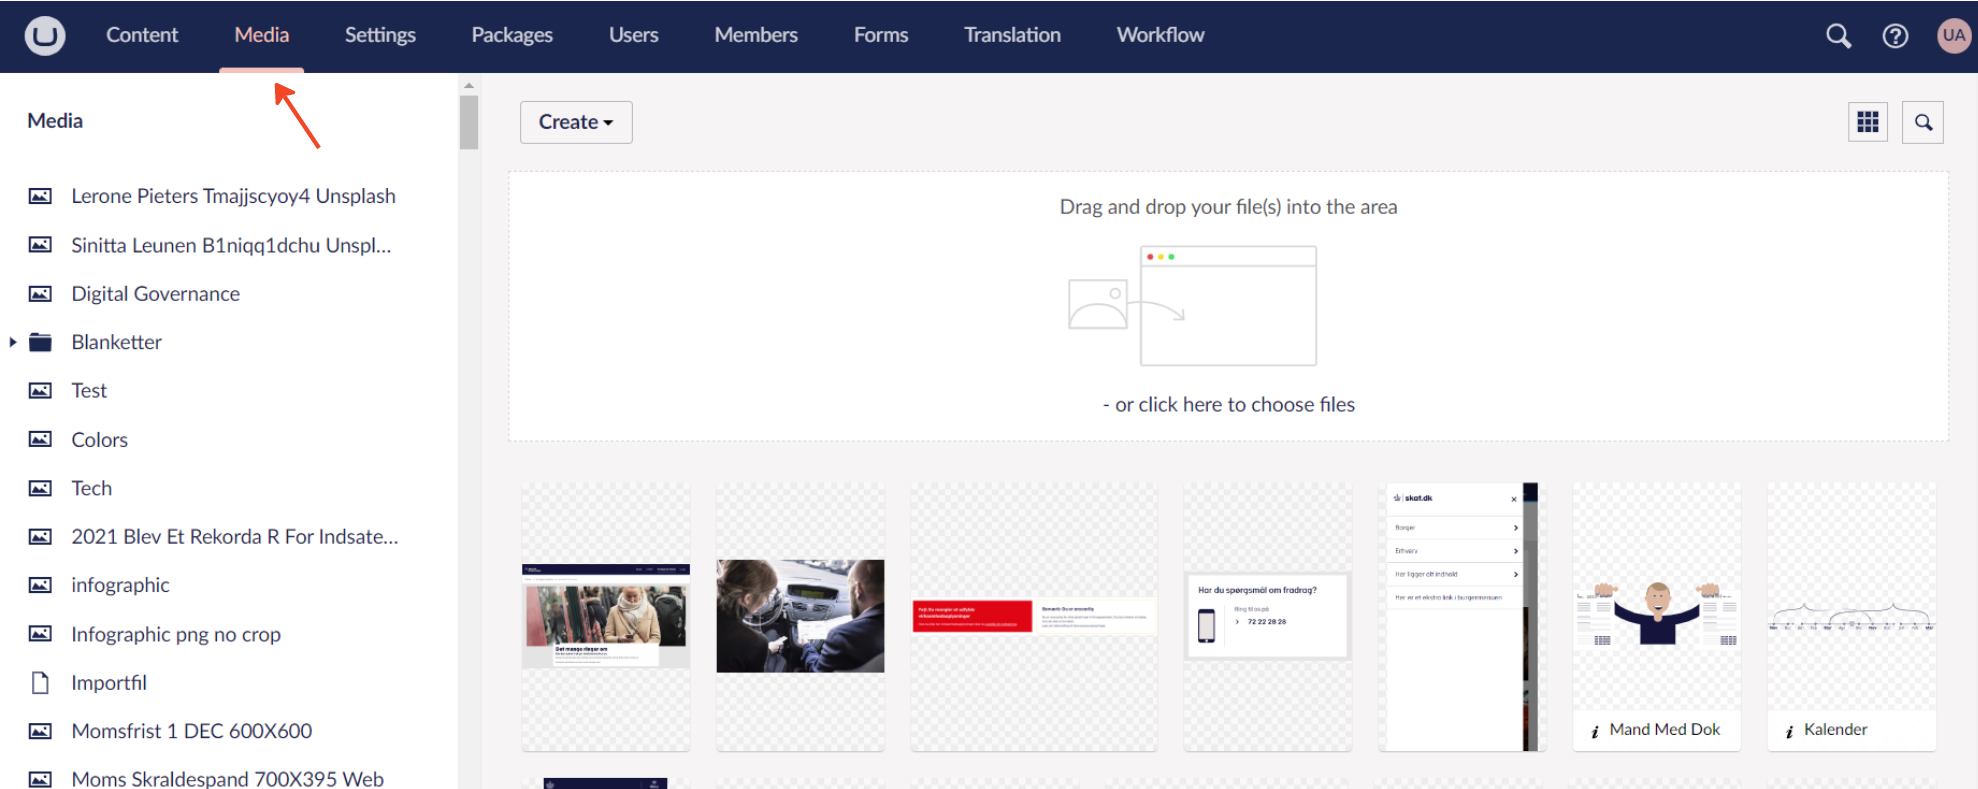
Task: Open the UA user avatar menu
Action: (x=1953, y=36)
